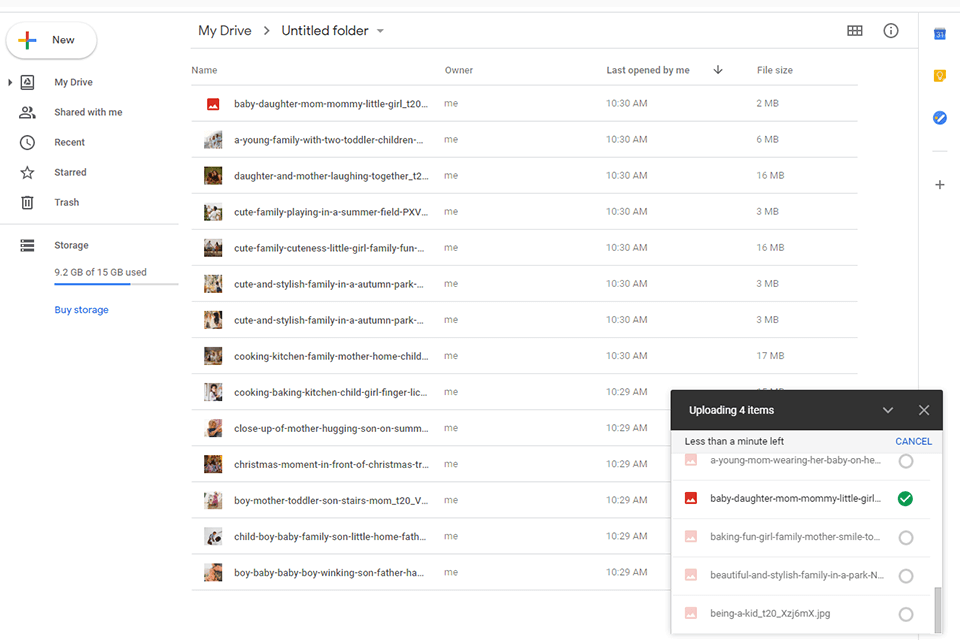
Task: Open the Untitled folder dropdown menu
Action: point(380,31)
